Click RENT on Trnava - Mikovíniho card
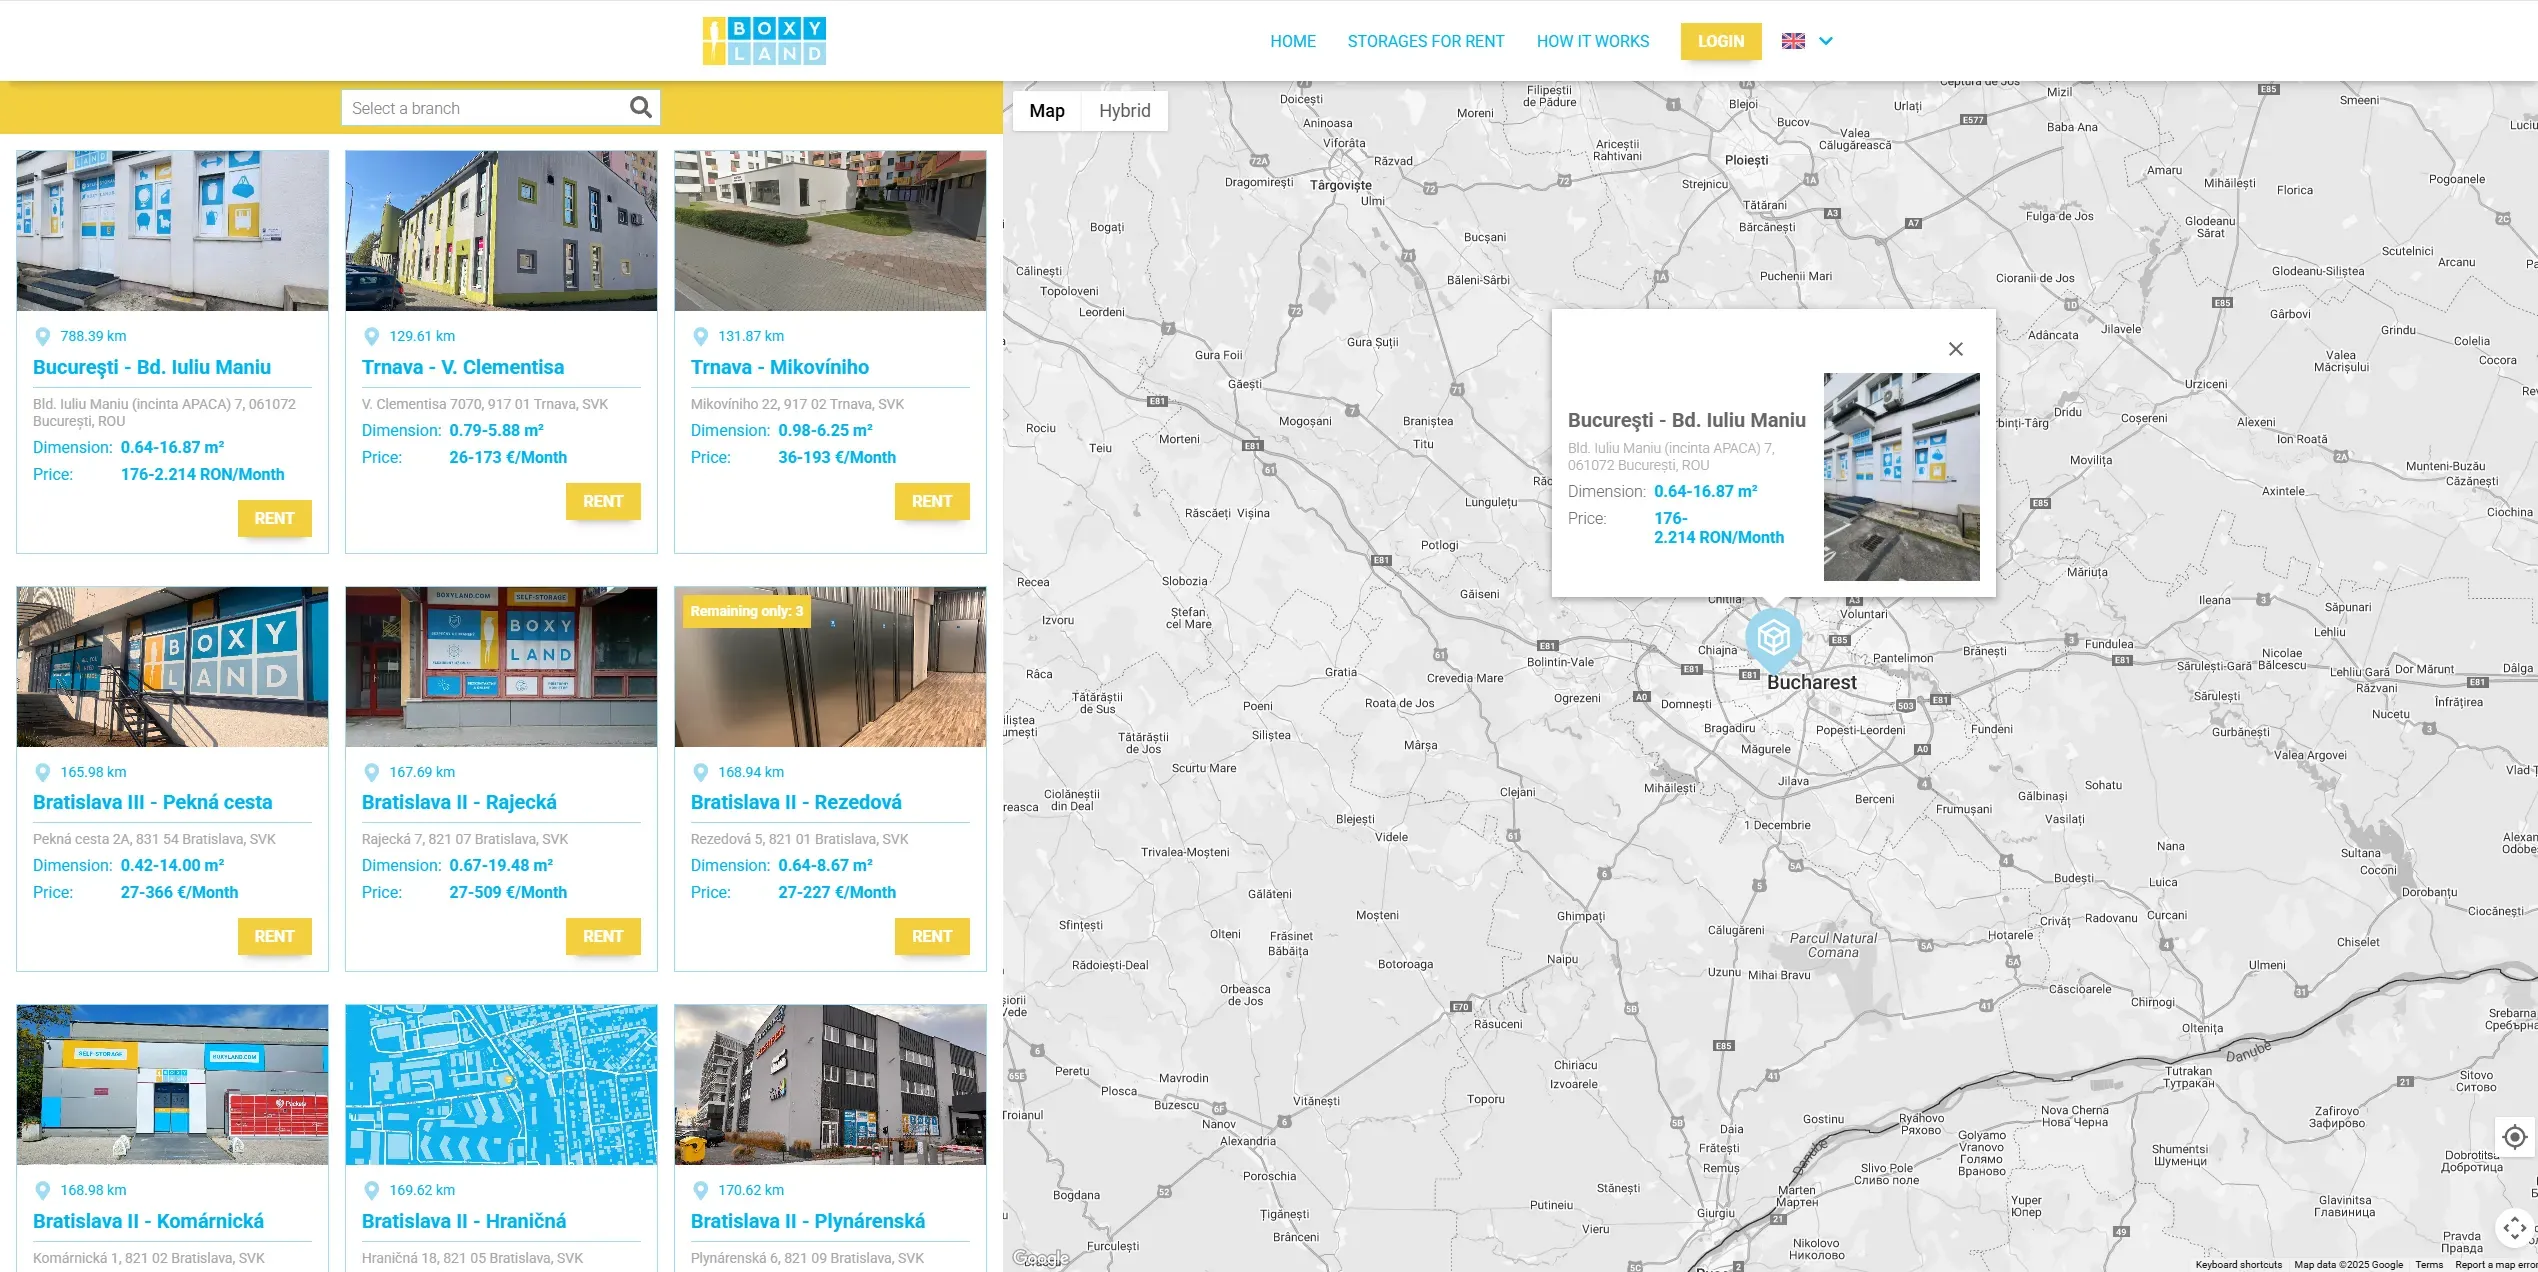This screenshot has width=2538, height=1272. click(x=932, y=501)
